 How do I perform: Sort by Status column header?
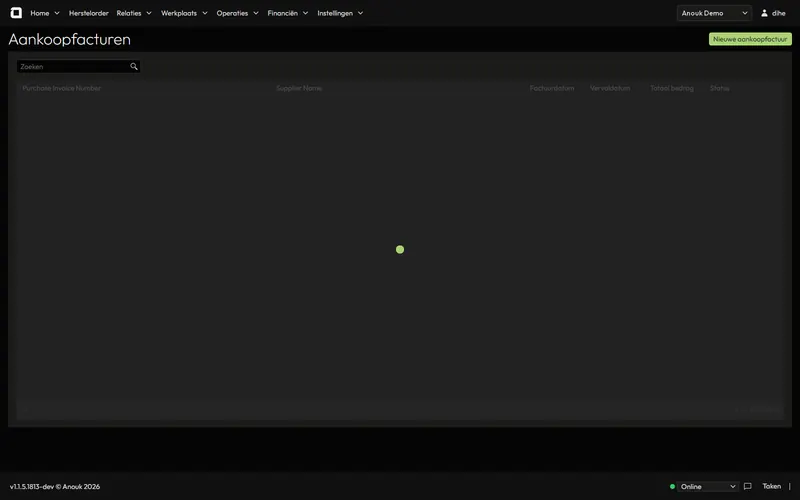(719, 88)
